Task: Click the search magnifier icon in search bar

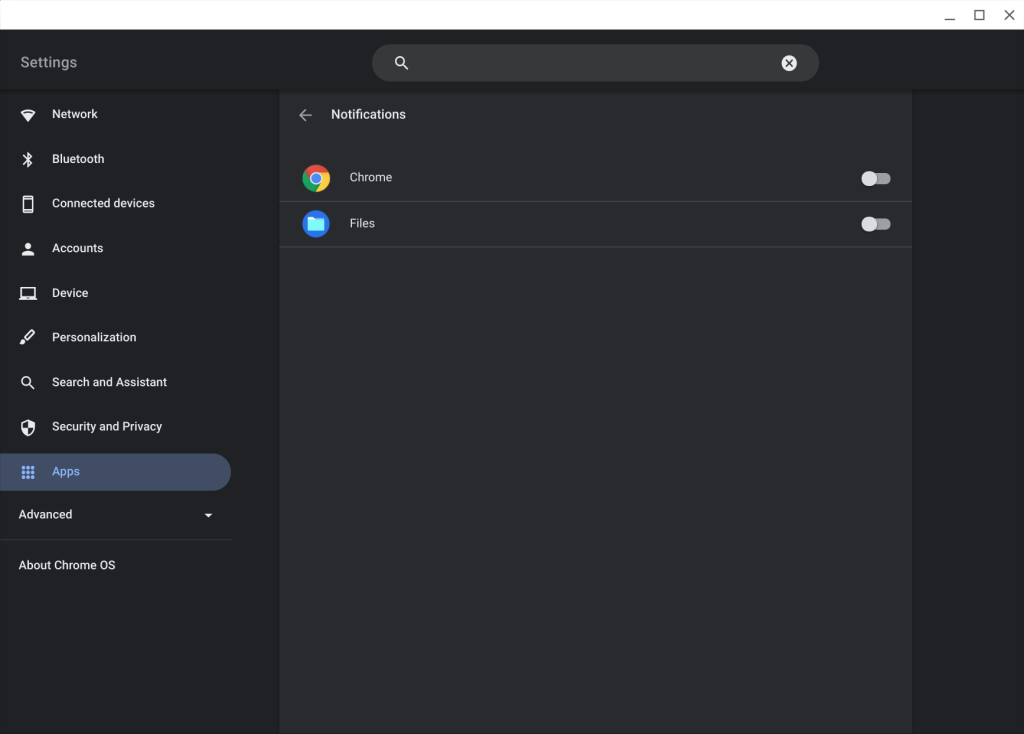Action: pos(402,63)
